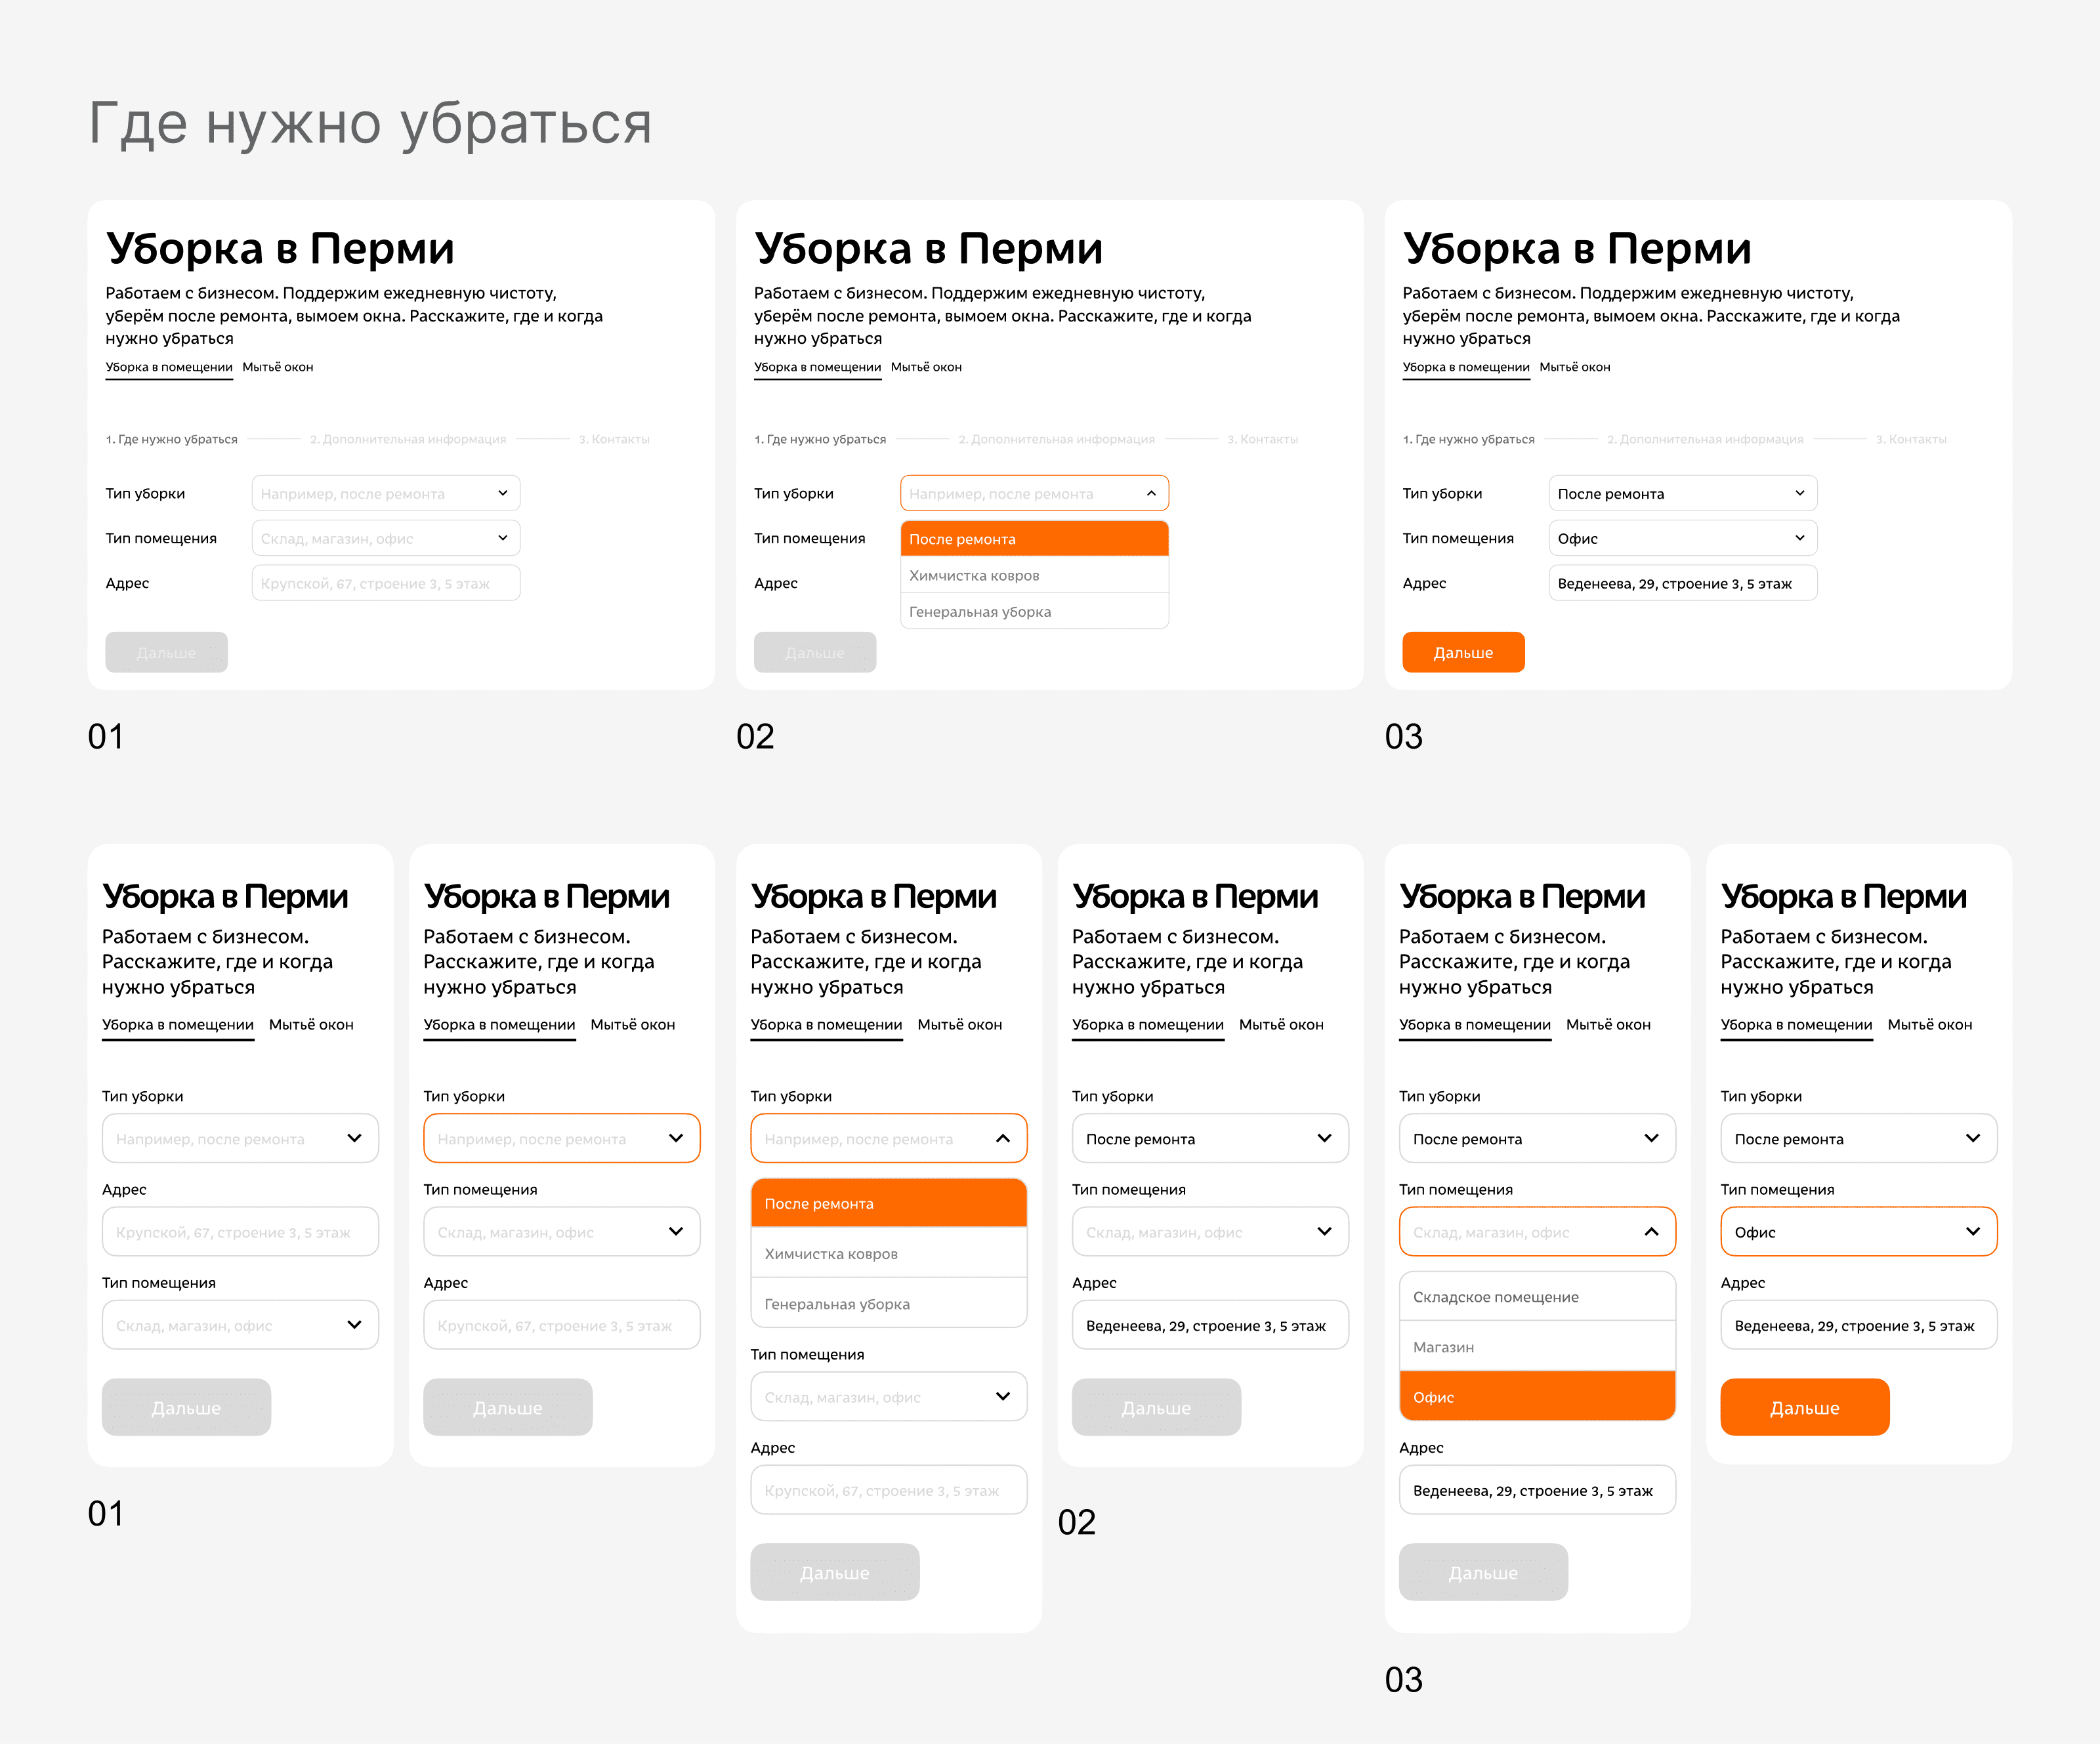Open the Тип уборки dropdown chevron
Viewport: 2100px width, 1744px height.
click(x=504, y=492)
